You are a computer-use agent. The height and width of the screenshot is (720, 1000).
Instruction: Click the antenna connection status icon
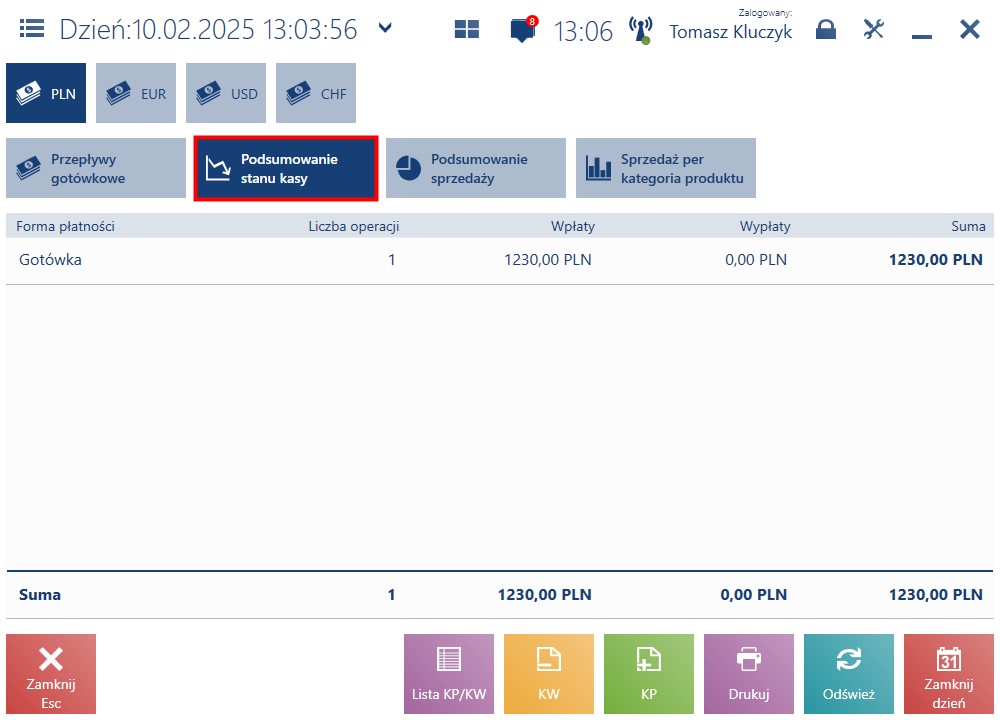click(x=640, y=30)
